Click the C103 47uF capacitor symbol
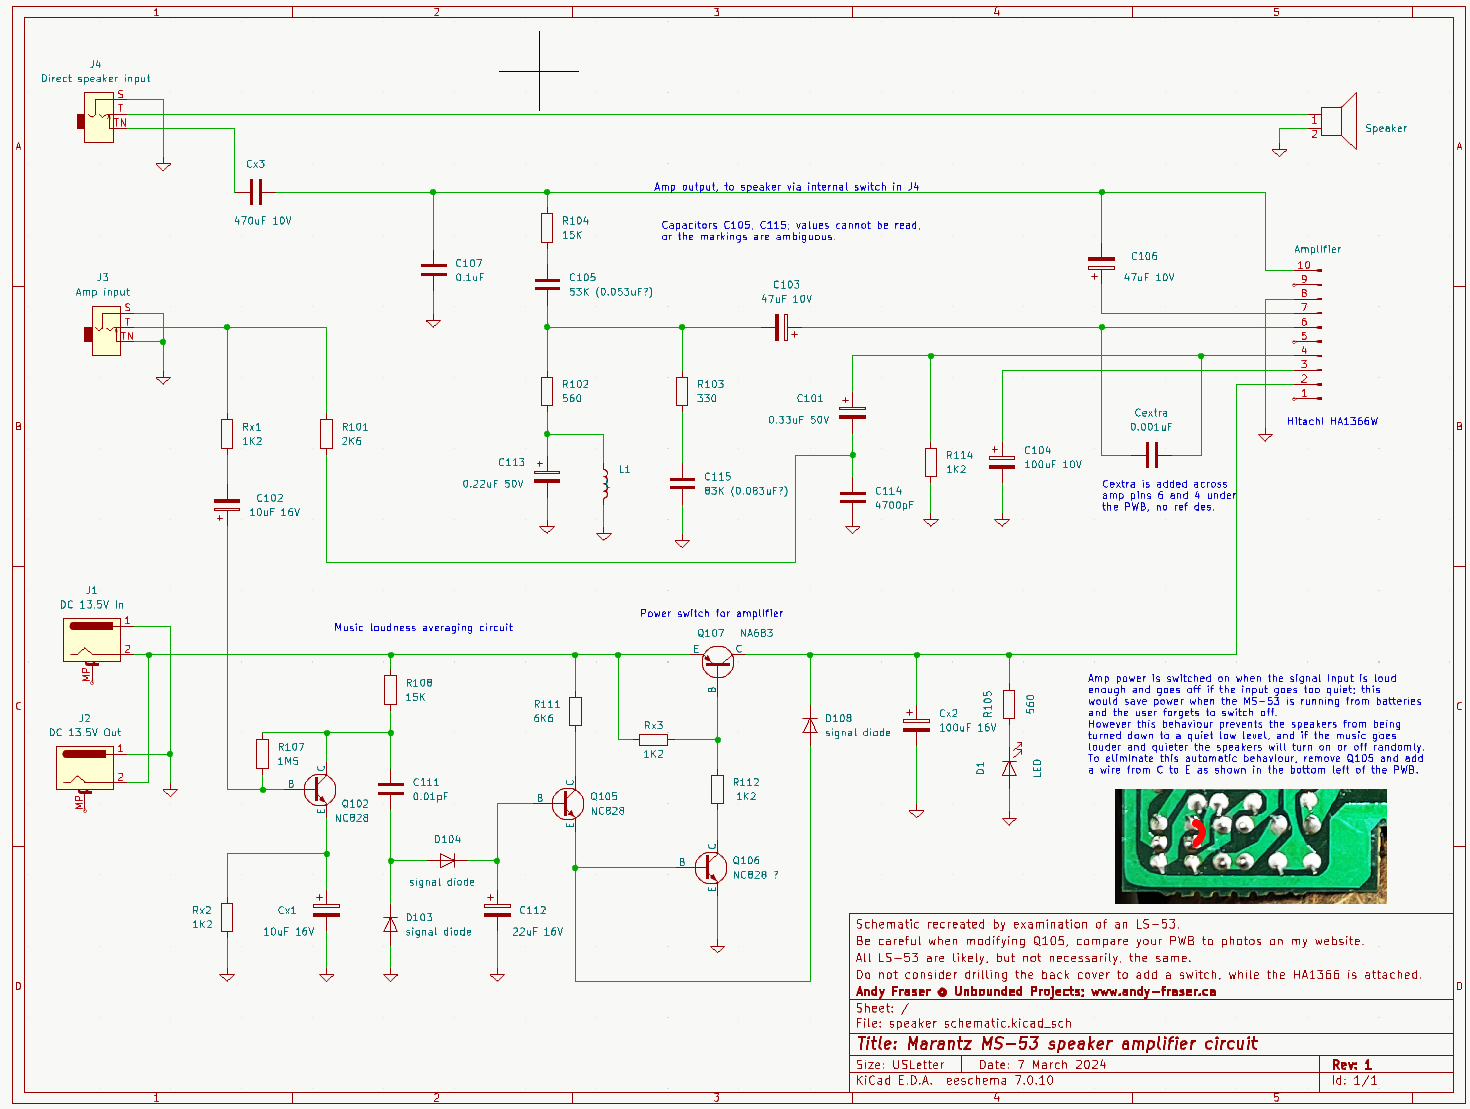Image resolution: width=1470 pixels, height=1109 pixels. click(x=783, y=327)
